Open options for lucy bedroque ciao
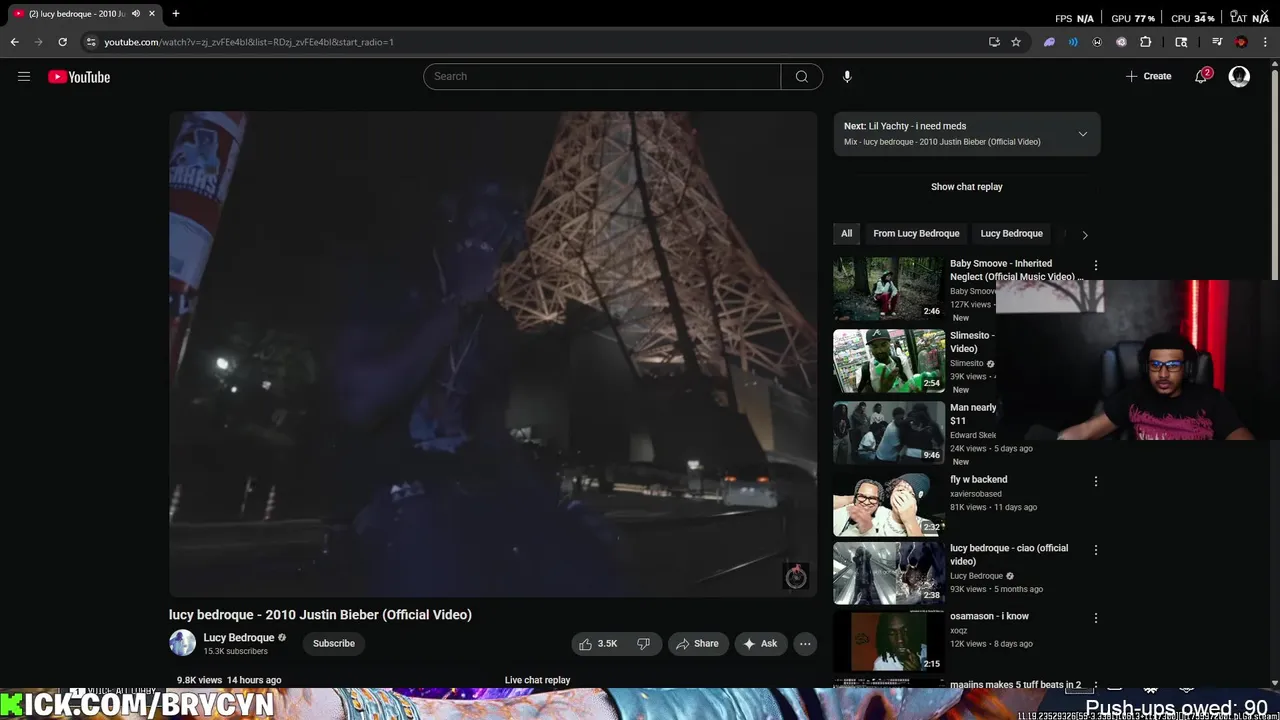 click(1095, 550)
